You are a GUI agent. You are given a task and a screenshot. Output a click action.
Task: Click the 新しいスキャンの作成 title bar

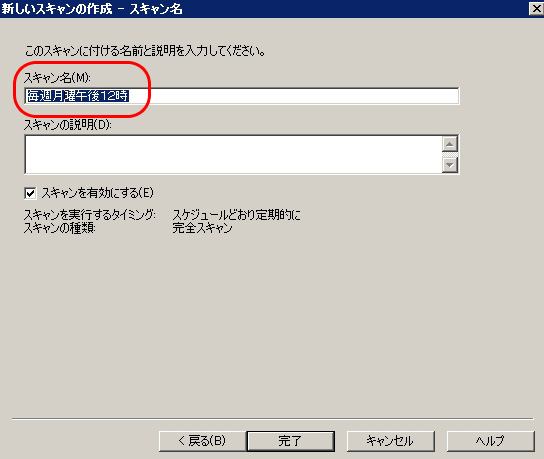click(264, 9)
